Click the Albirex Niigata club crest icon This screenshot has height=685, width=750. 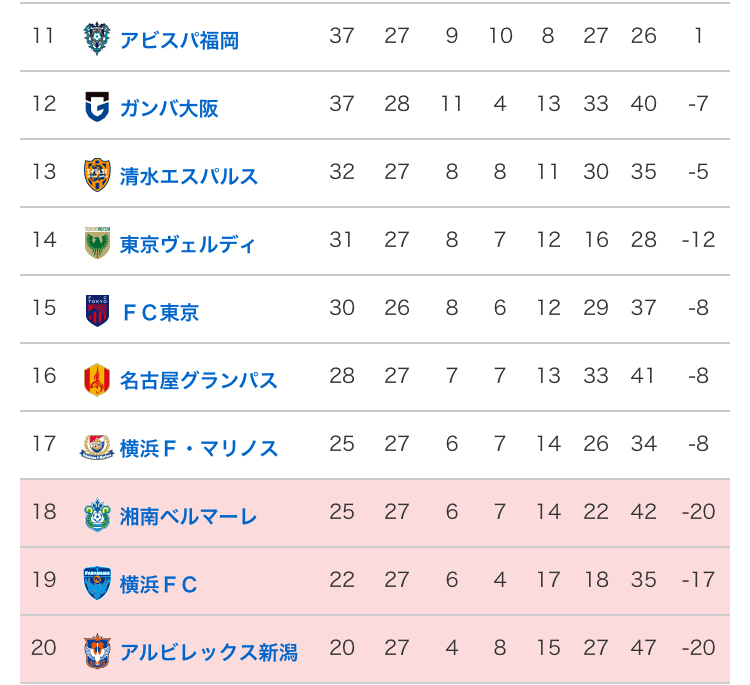pos(96,650)
